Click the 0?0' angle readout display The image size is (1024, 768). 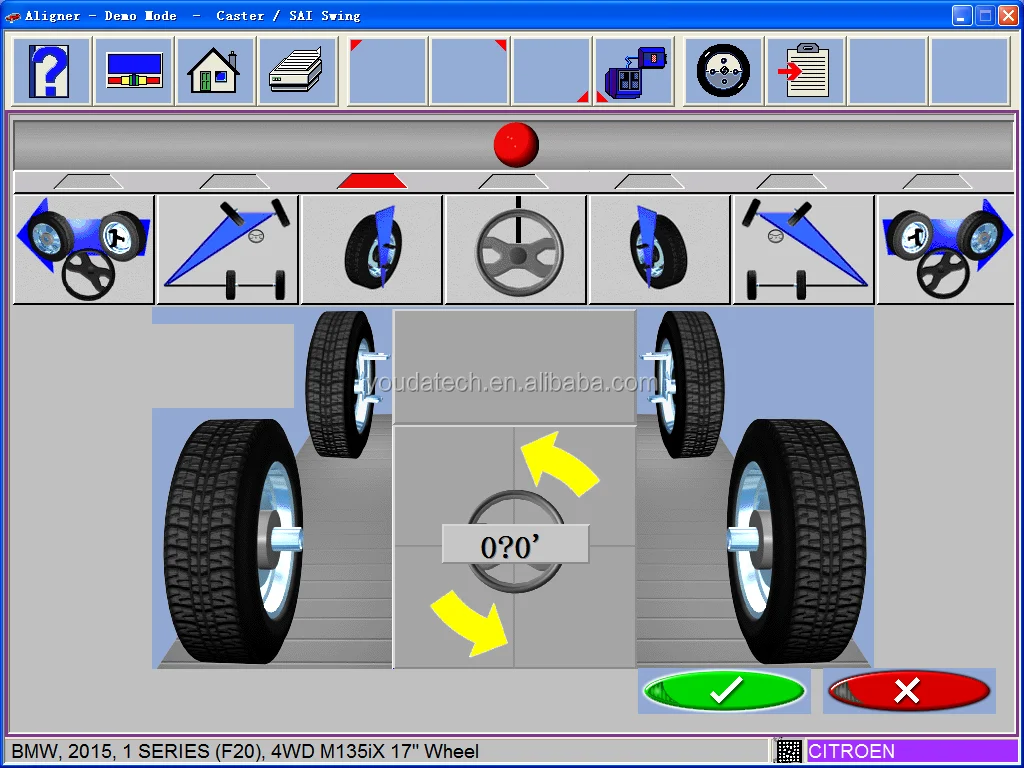click(516, 546)
